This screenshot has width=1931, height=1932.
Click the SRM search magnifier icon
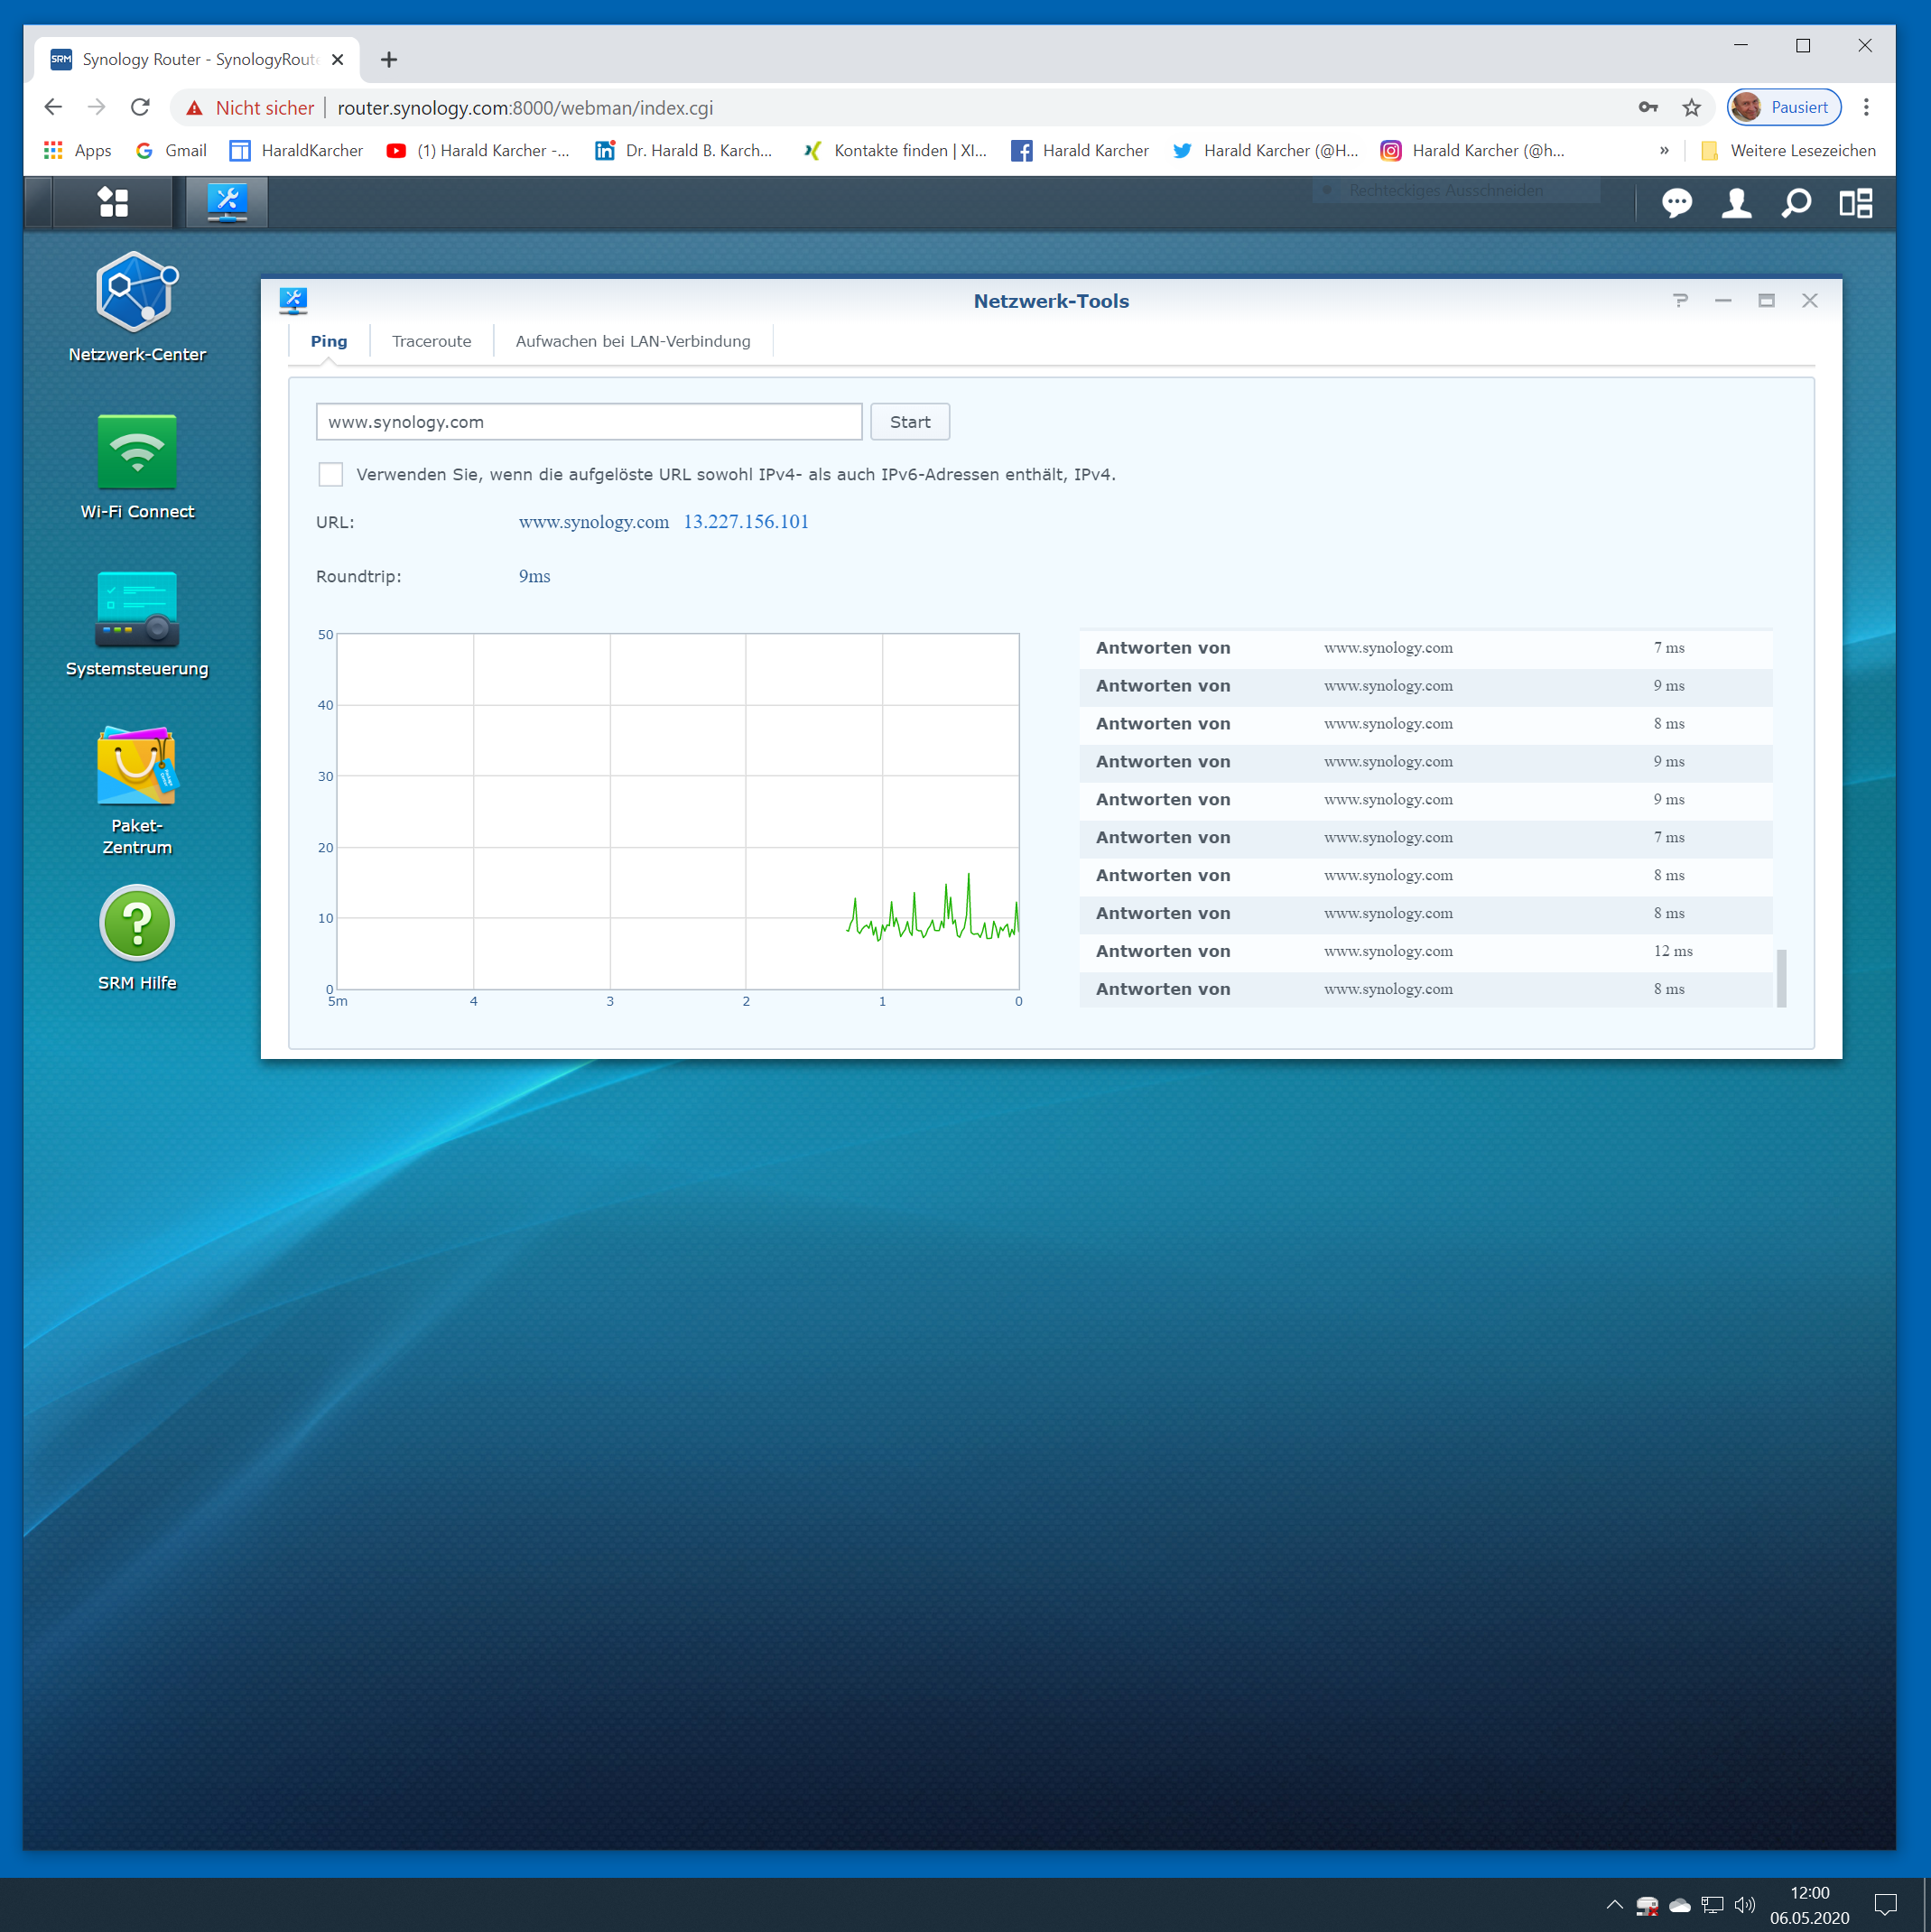coord(1796,204)
